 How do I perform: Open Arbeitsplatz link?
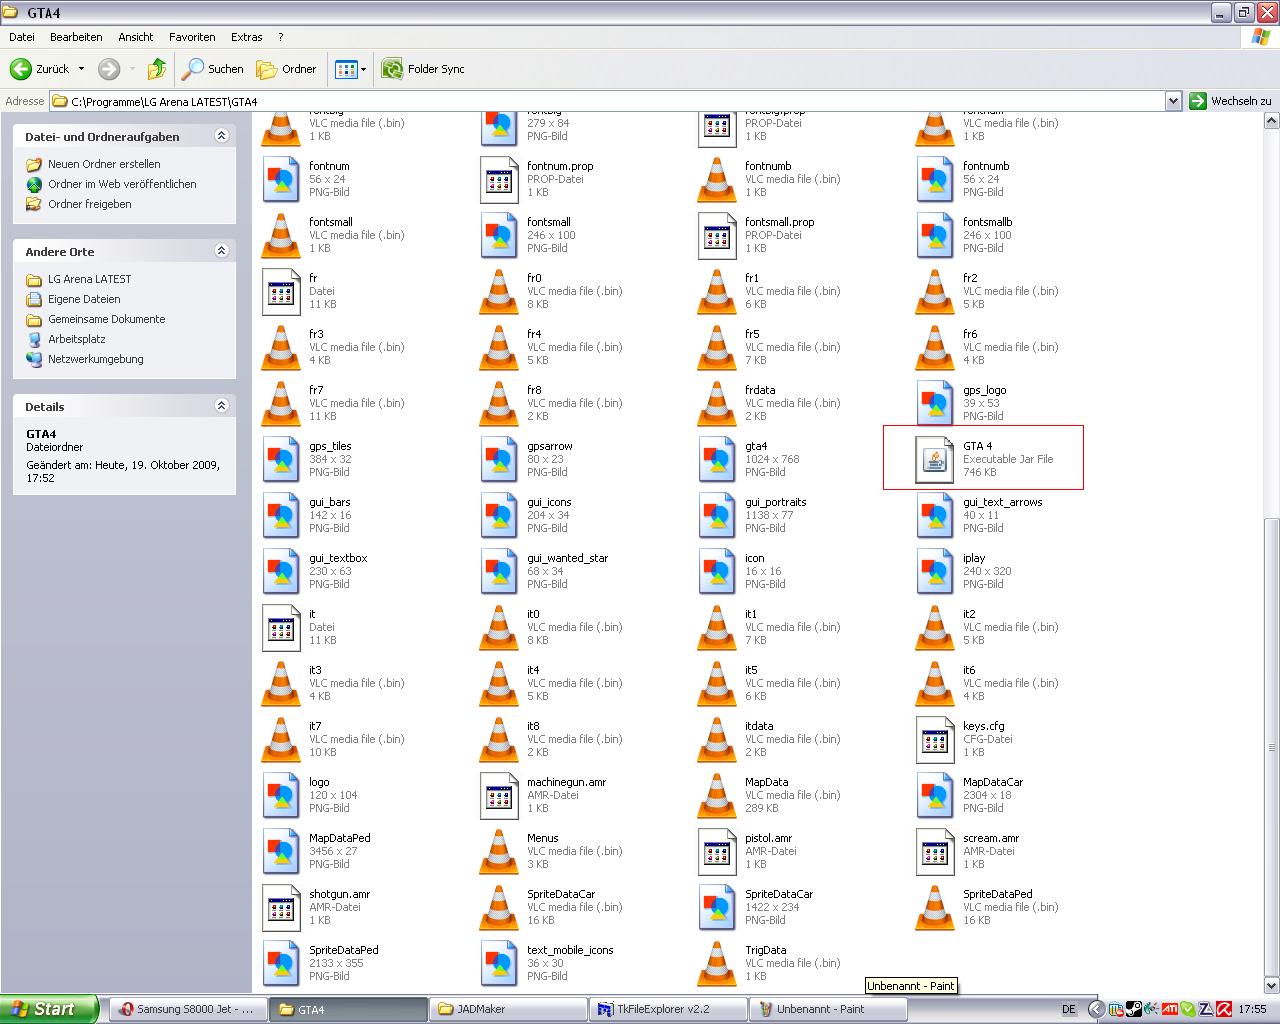click(x=77, y=339)
